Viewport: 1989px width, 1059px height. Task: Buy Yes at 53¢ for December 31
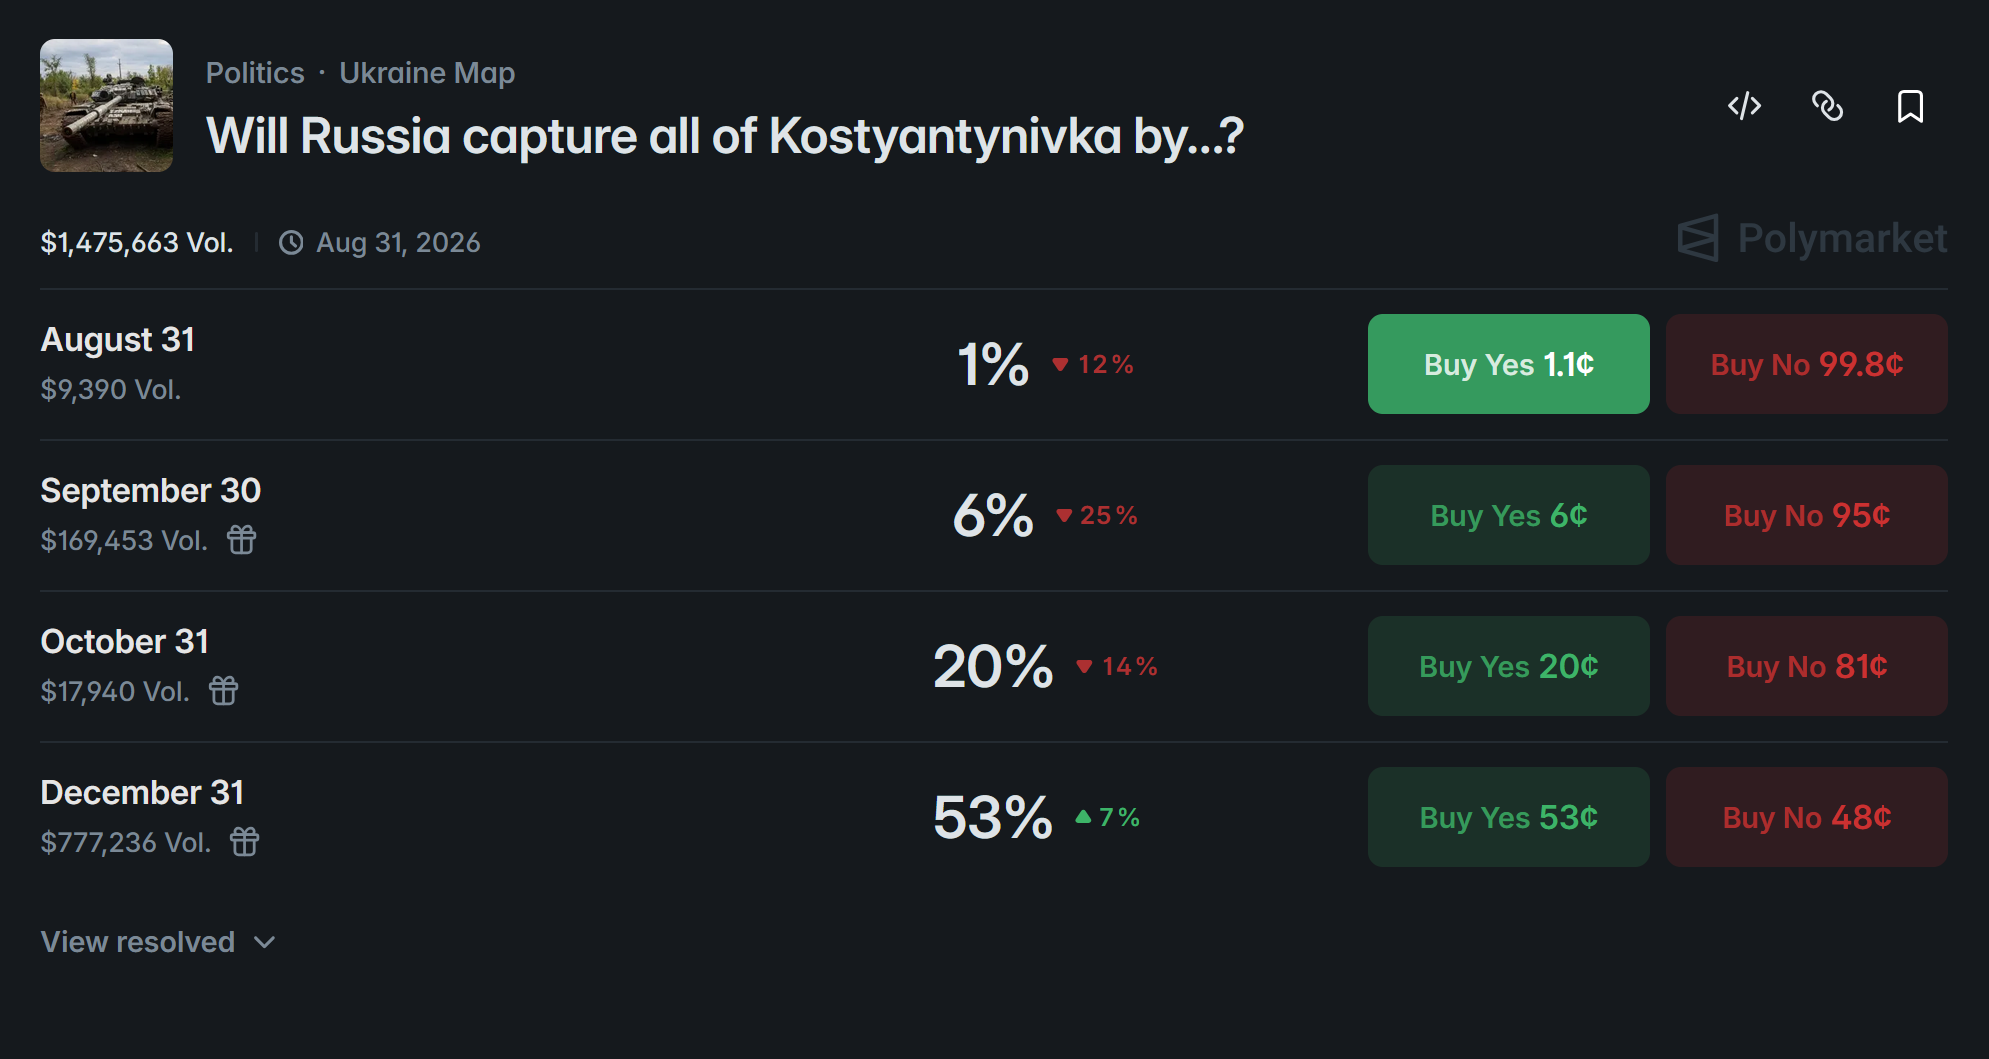click(x=1508, y=817)
